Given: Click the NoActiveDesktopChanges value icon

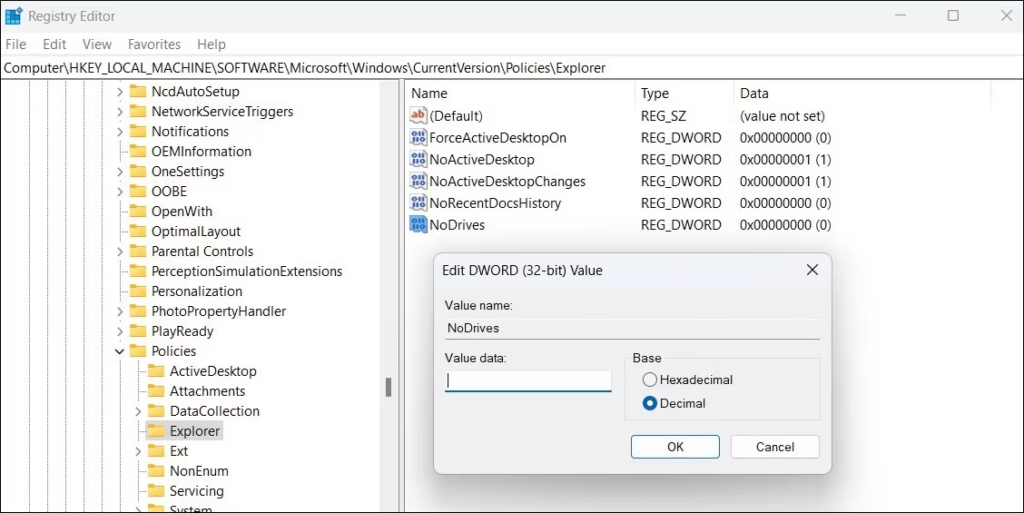Looking at the screenshot, I should [418, 181].
